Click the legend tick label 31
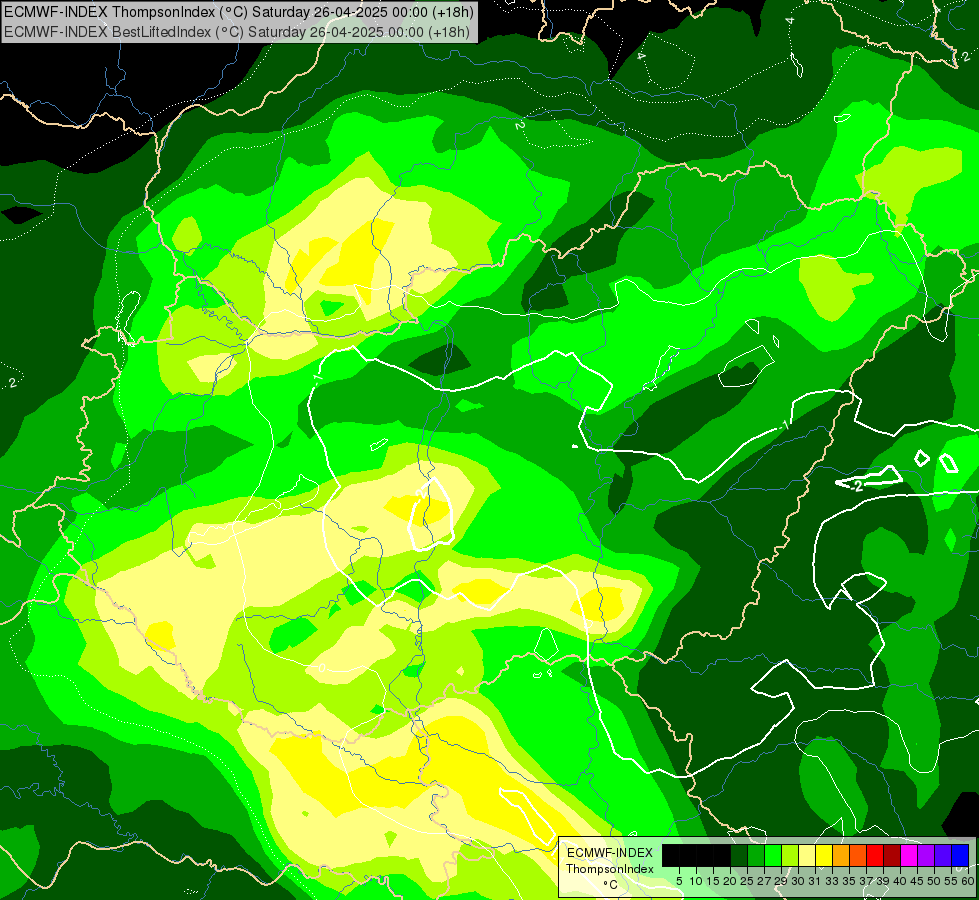 click(815, 881)
